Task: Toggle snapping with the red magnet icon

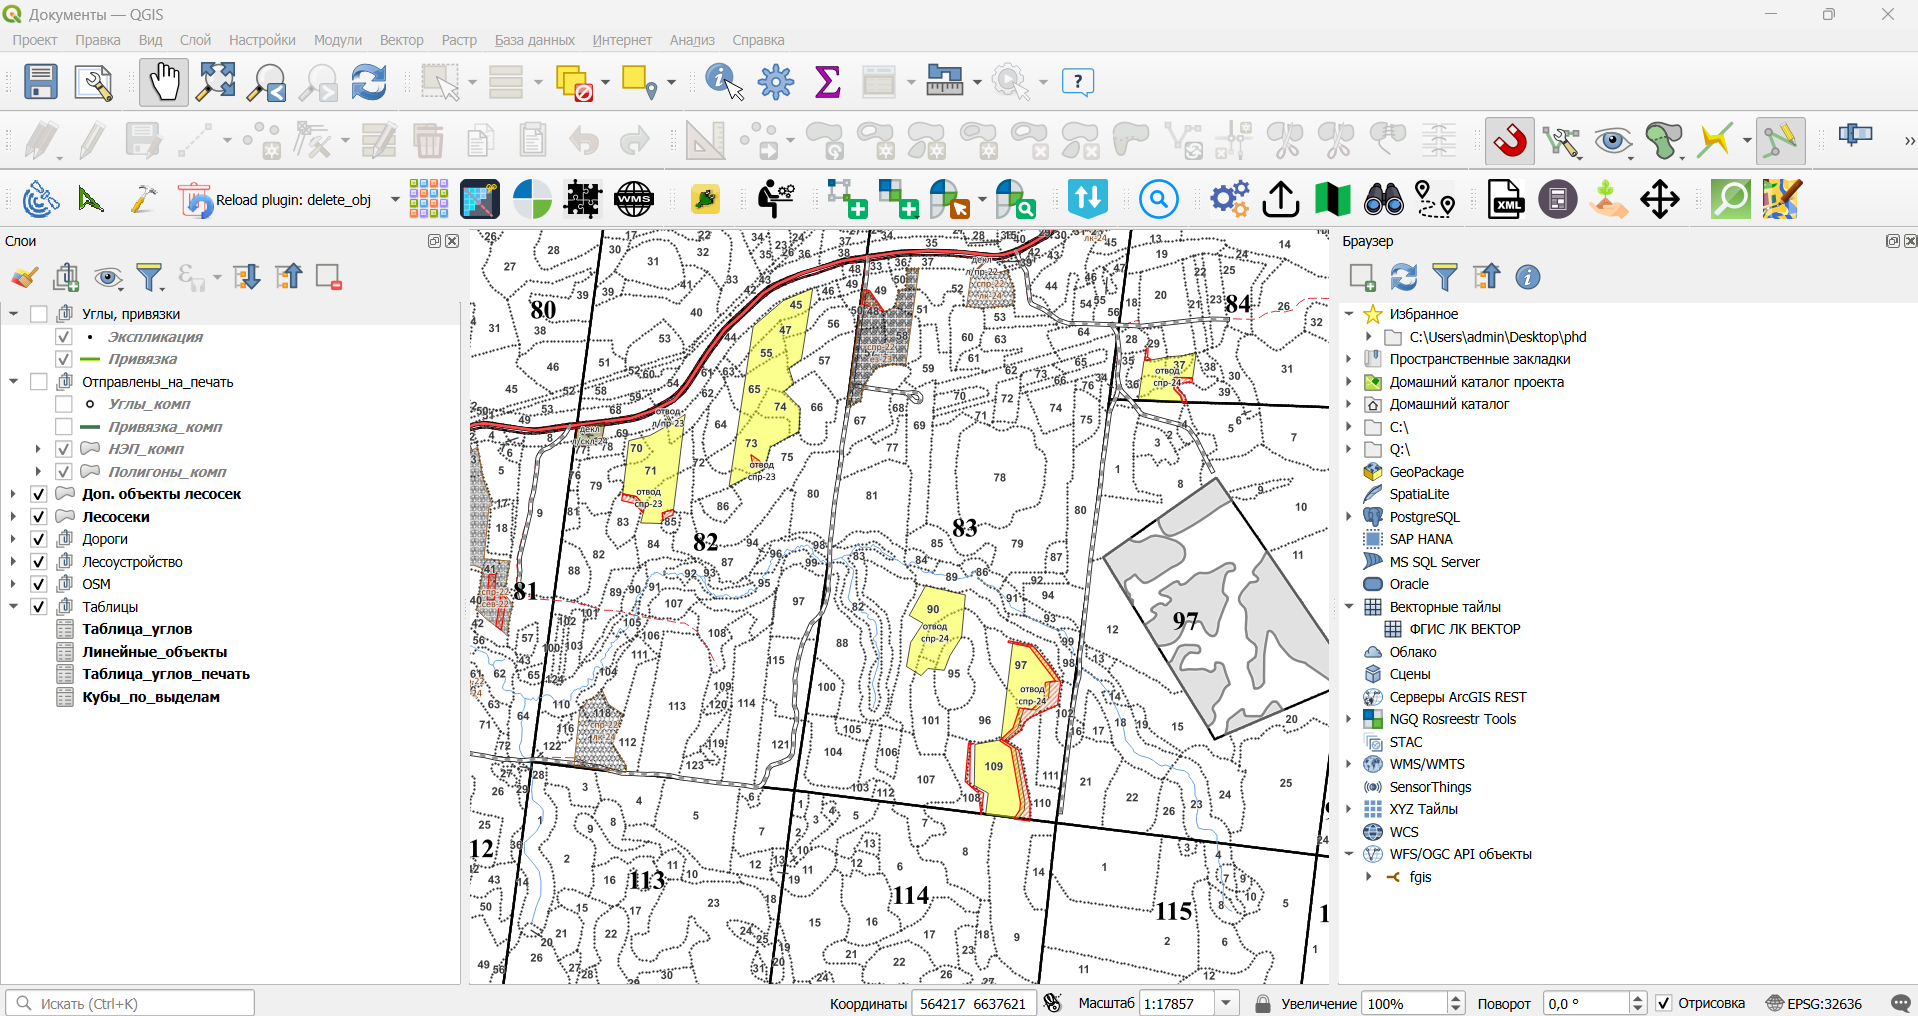Action: pyautogui.click(x=1510, y=141)
